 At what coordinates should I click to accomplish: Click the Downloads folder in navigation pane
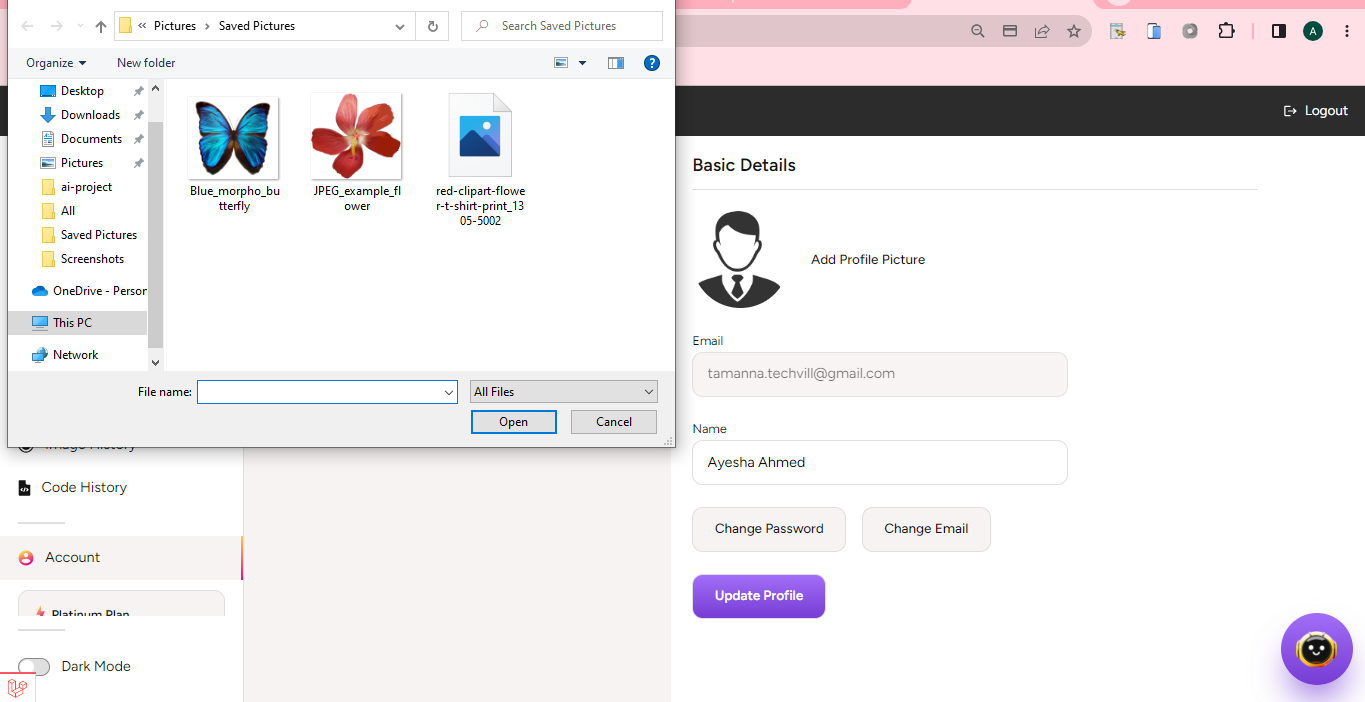[90, 115]
